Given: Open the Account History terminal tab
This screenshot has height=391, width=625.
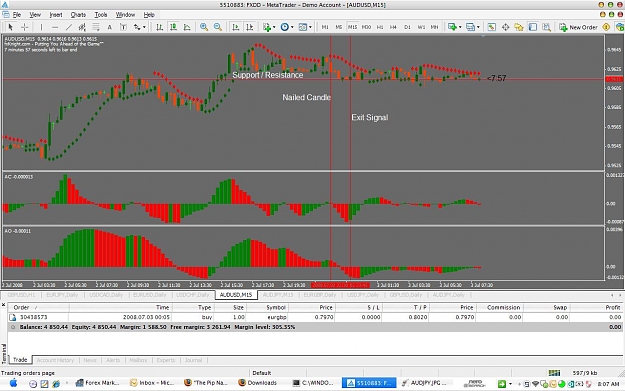Looking at the screenshot, I should [55, 360].
